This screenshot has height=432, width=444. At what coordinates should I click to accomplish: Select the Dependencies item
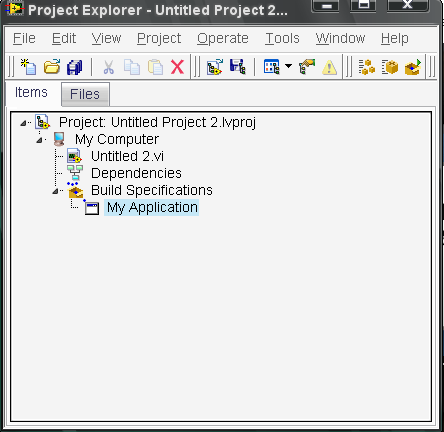[136, 173]
